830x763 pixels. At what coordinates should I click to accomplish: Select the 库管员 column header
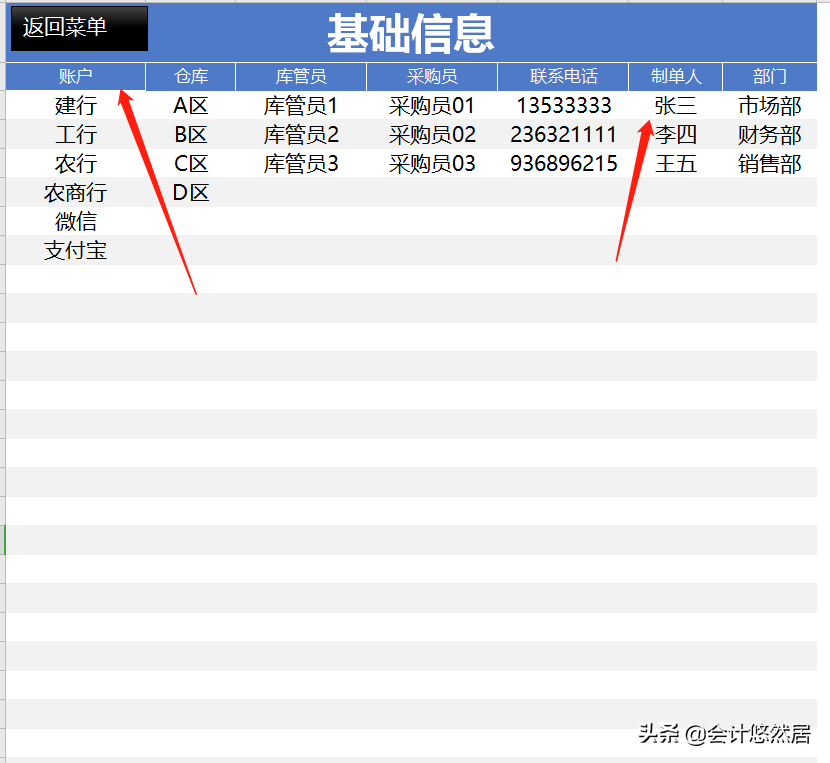pos(301,77)
